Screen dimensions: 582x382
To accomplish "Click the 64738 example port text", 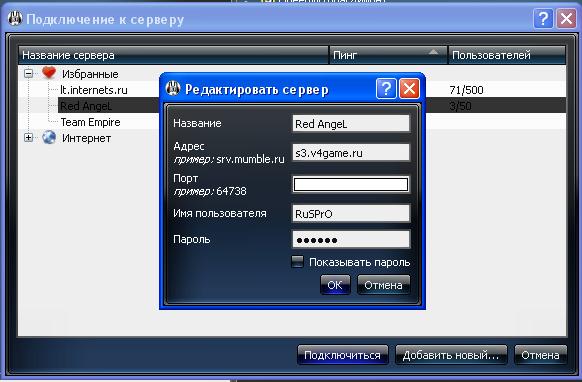I will [231, 191].
